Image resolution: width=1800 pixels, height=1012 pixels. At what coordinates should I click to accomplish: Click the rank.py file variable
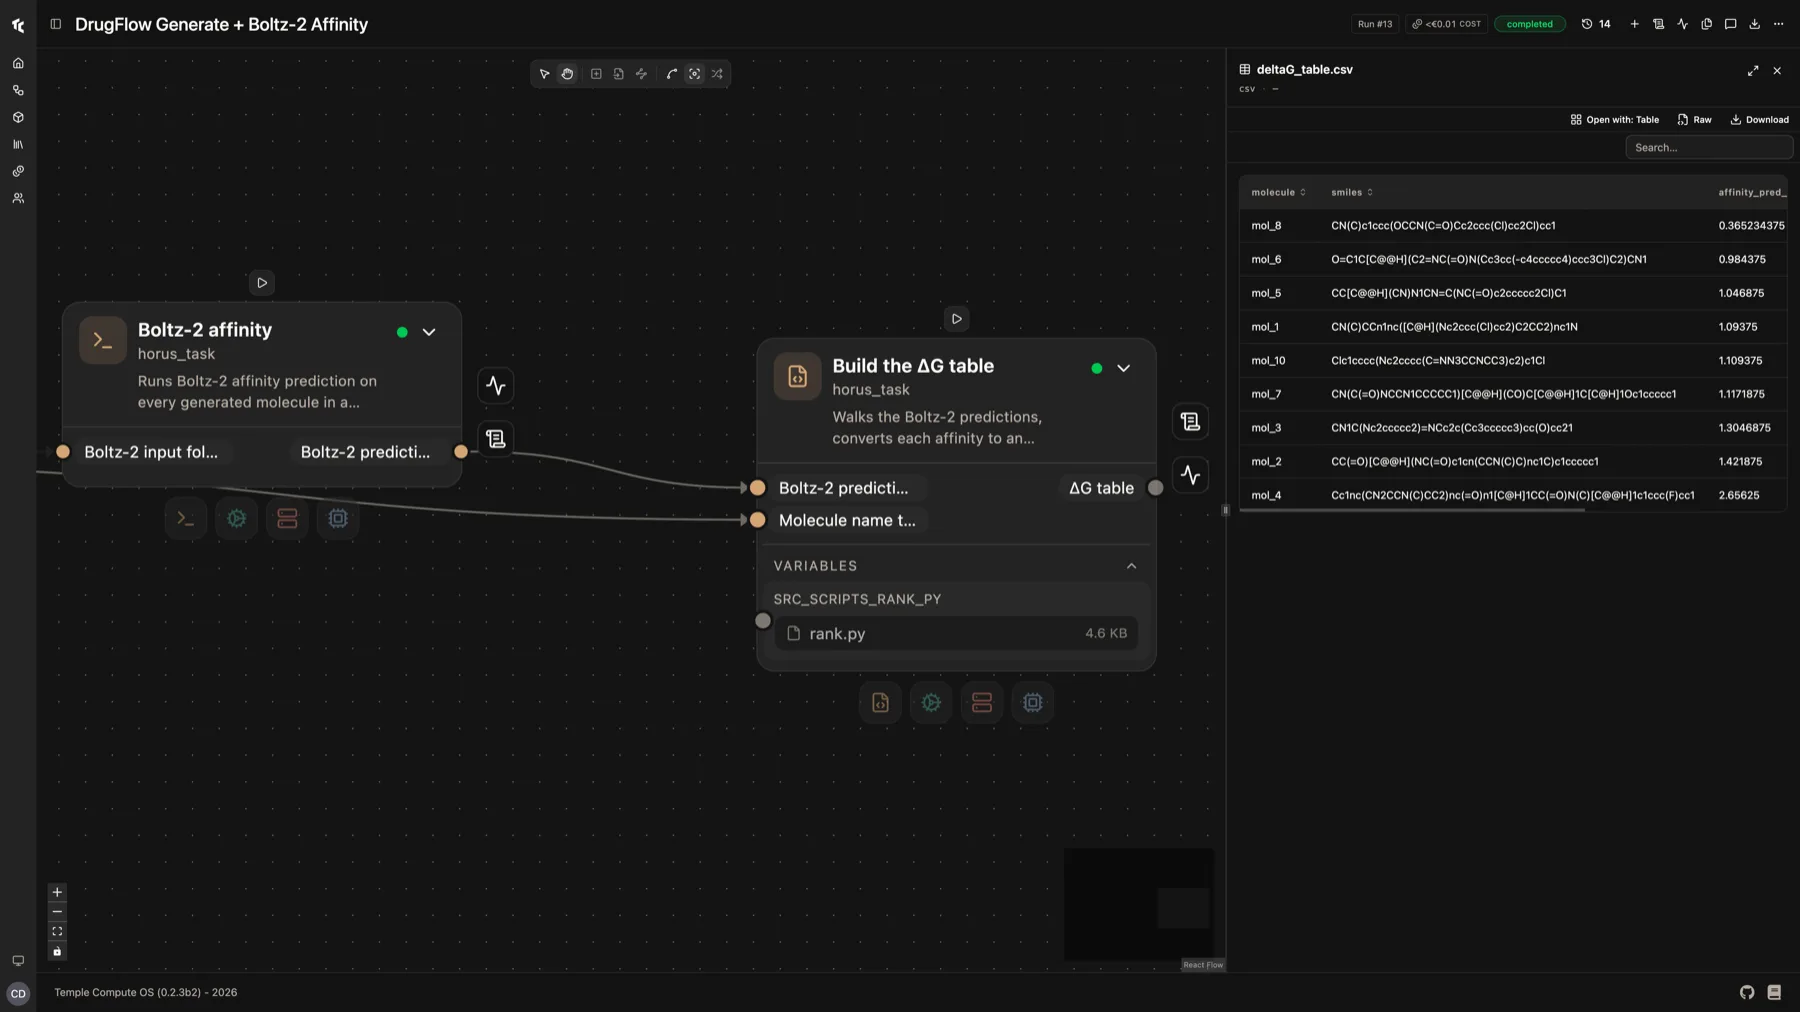956,634
